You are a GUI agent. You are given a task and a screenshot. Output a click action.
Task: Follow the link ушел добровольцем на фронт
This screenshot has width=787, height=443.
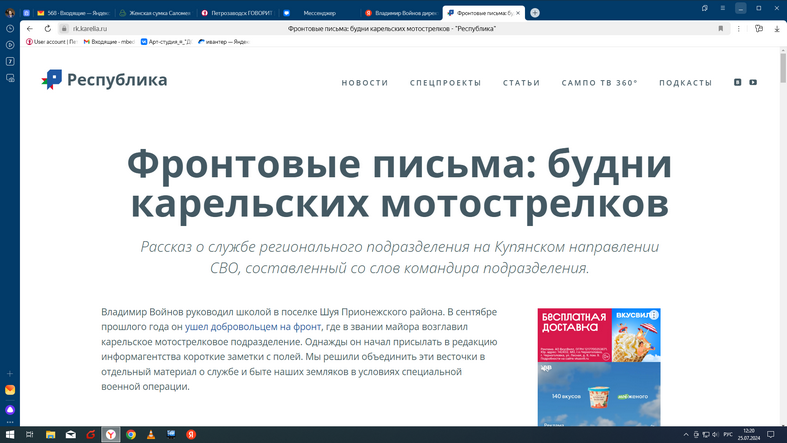(252, 327)
